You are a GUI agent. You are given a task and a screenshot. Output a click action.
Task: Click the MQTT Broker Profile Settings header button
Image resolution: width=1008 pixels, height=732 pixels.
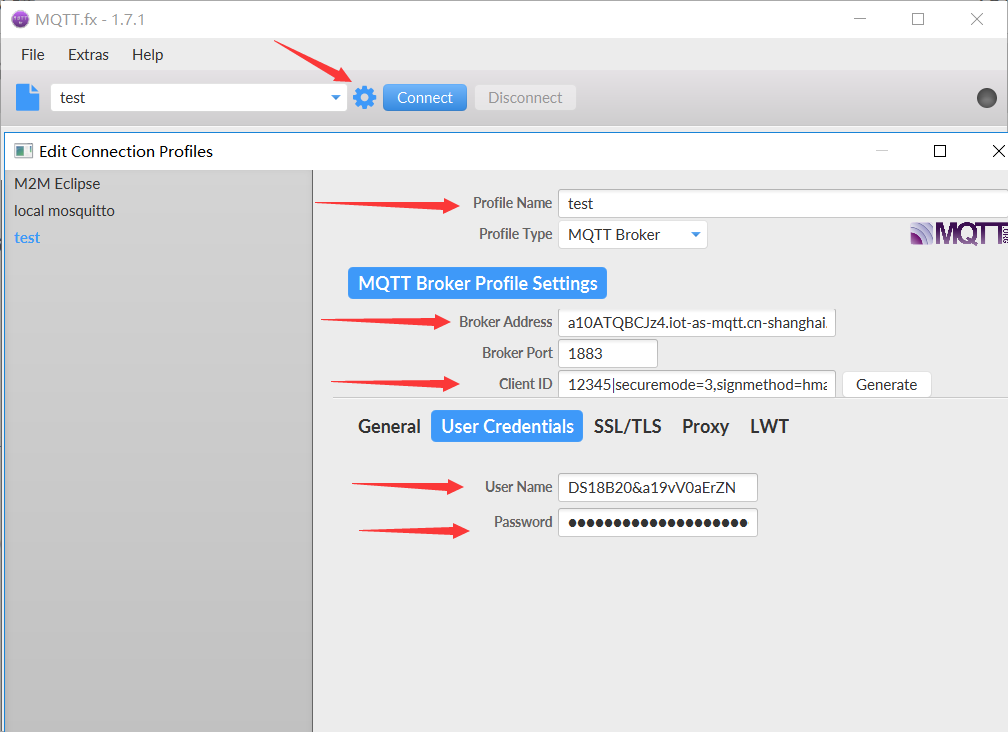tap(477, 283)
